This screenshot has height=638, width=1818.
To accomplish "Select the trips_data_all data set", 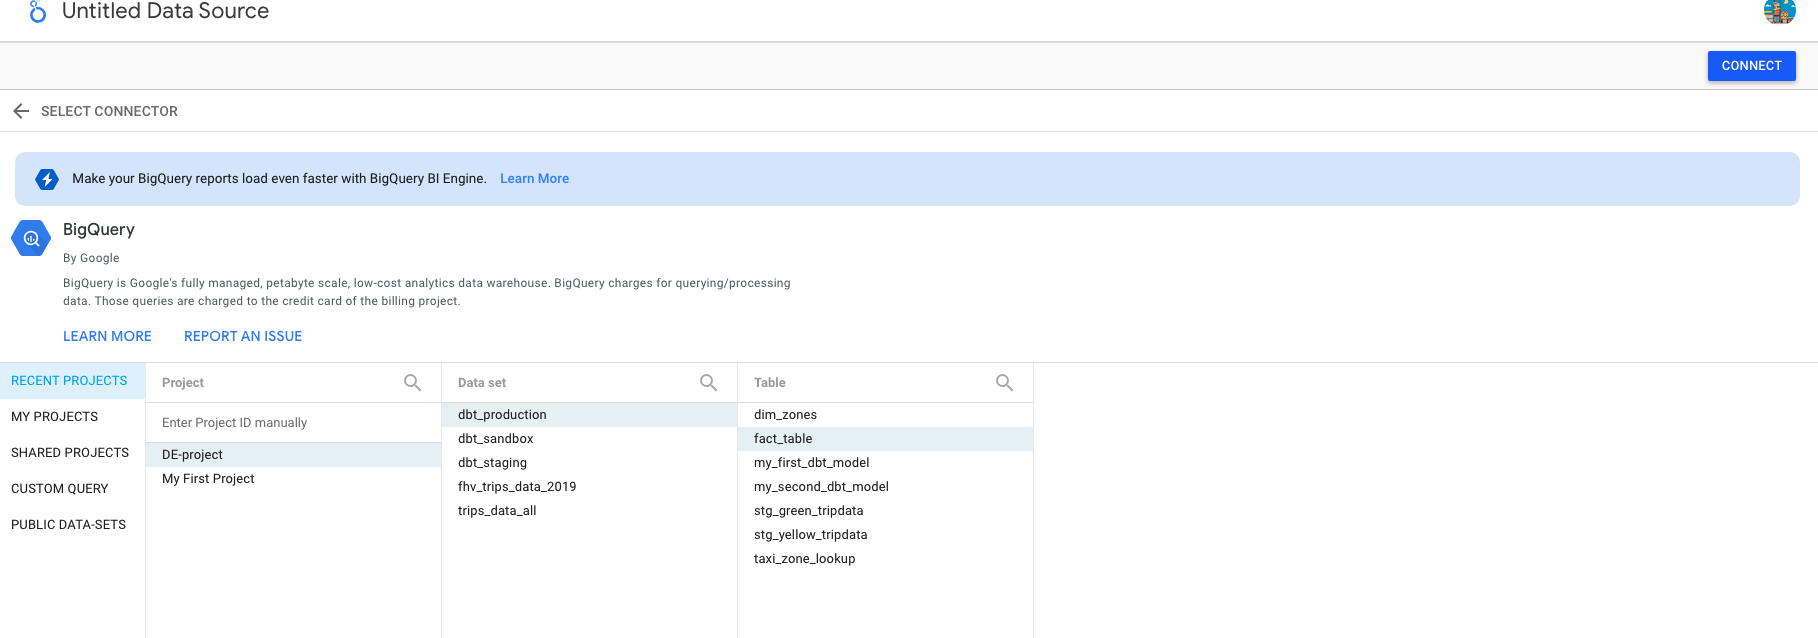I will [589, 511].
